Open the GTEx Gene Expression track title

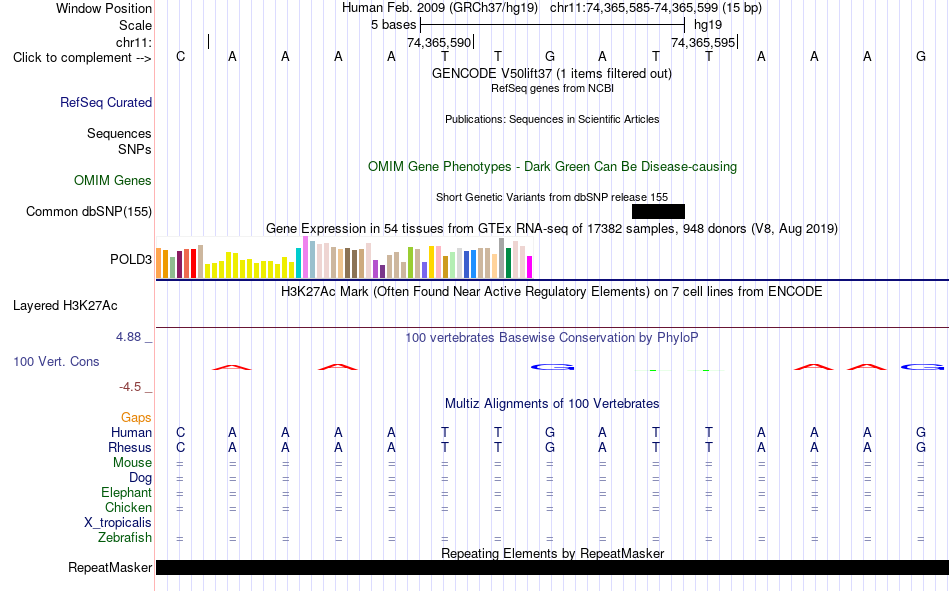point(552,229)
